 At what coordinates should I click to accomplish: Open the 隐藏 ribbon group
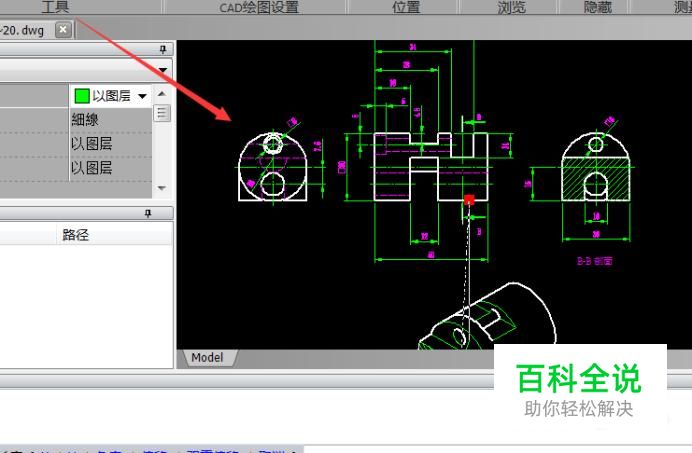(597, 7)
